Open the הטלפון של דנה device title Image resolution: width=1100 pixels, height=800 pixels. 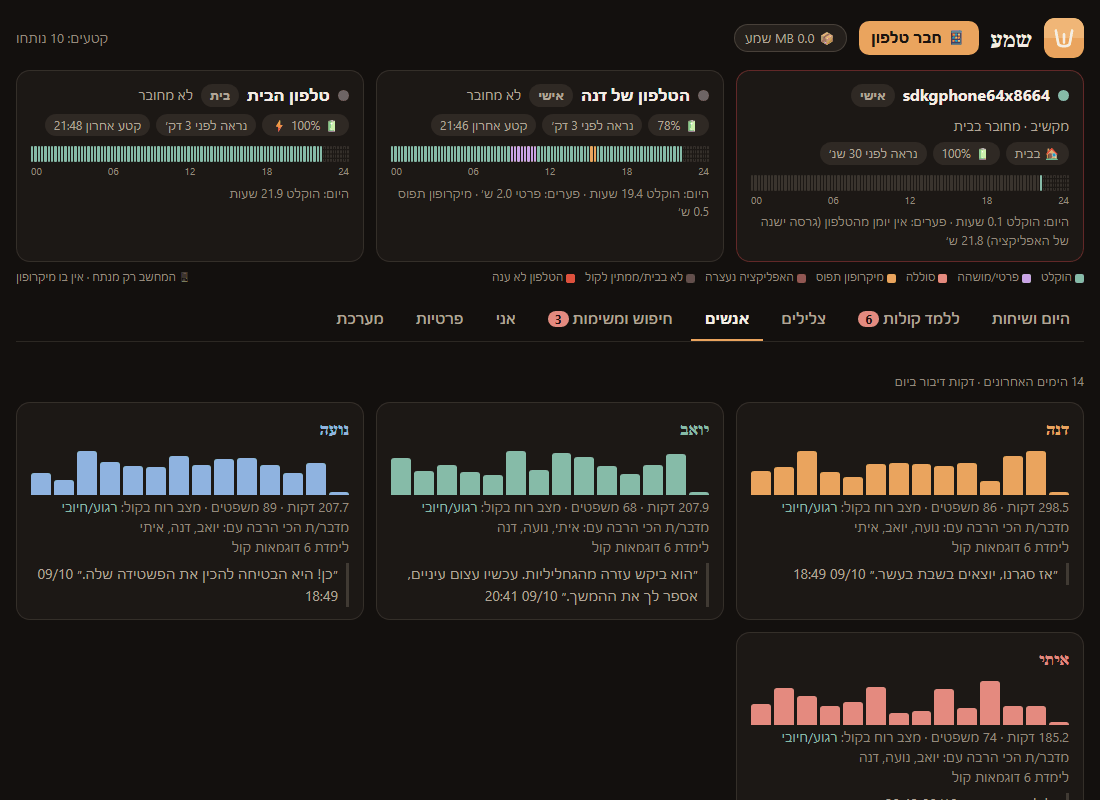click(635, 95)
